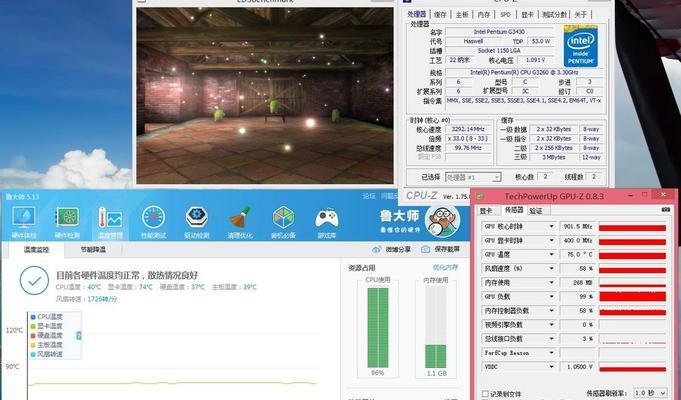The height and width of the screenshot is (400, 681).
Task: Toggle 硬盘温度 legend entry
Action: click(x=47, y=336)
